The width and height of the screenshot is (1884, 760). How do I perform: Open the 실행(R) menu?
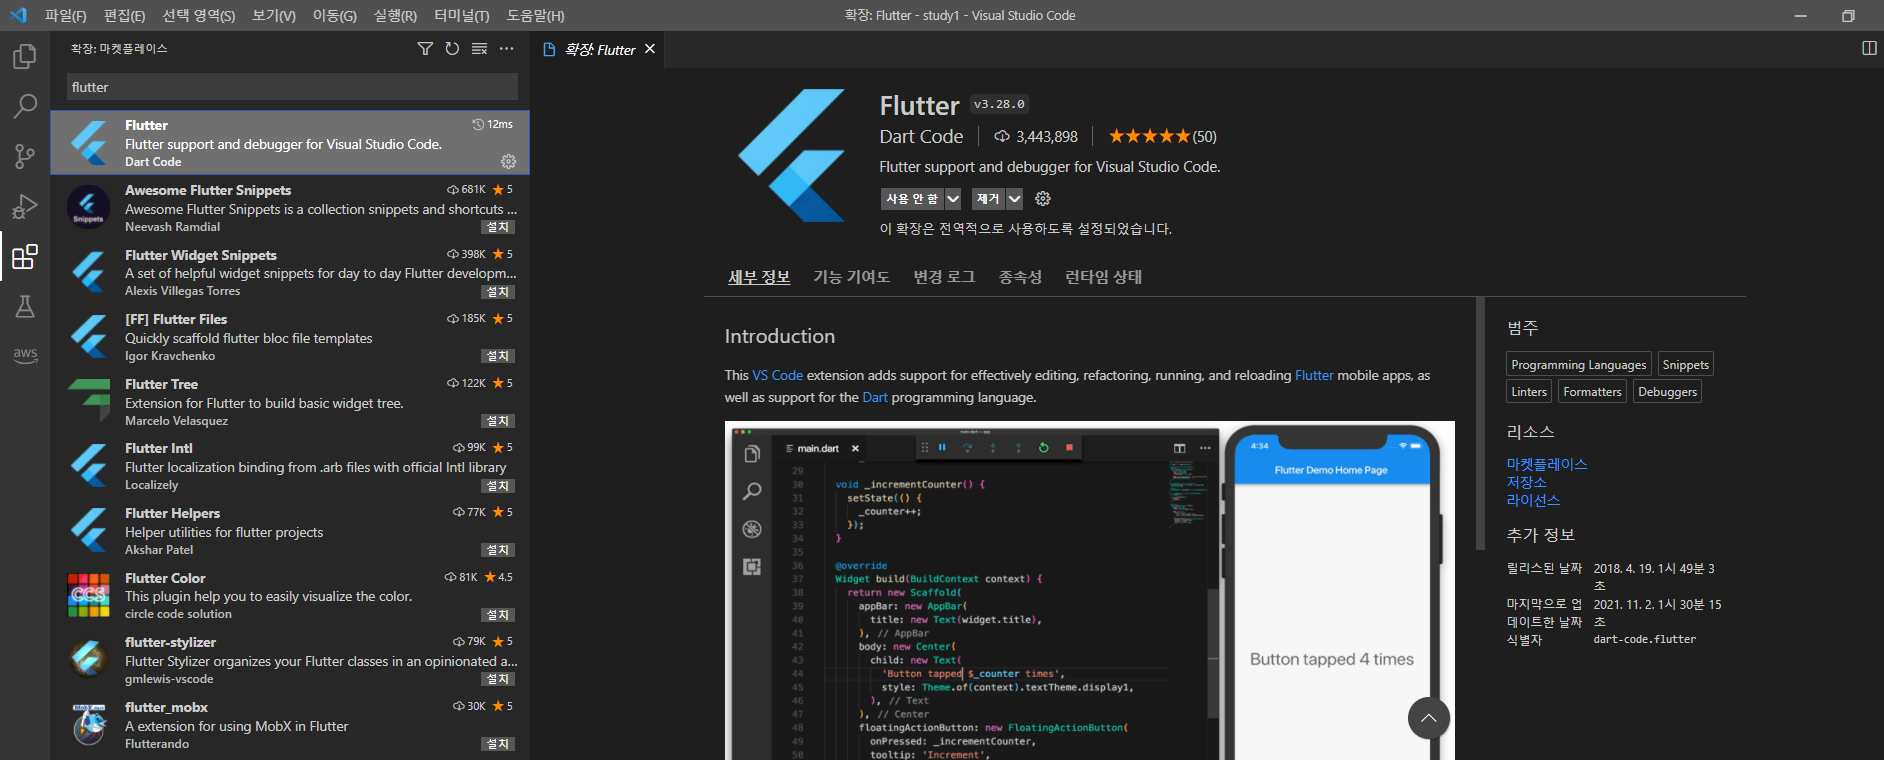[x=395, y=16]
